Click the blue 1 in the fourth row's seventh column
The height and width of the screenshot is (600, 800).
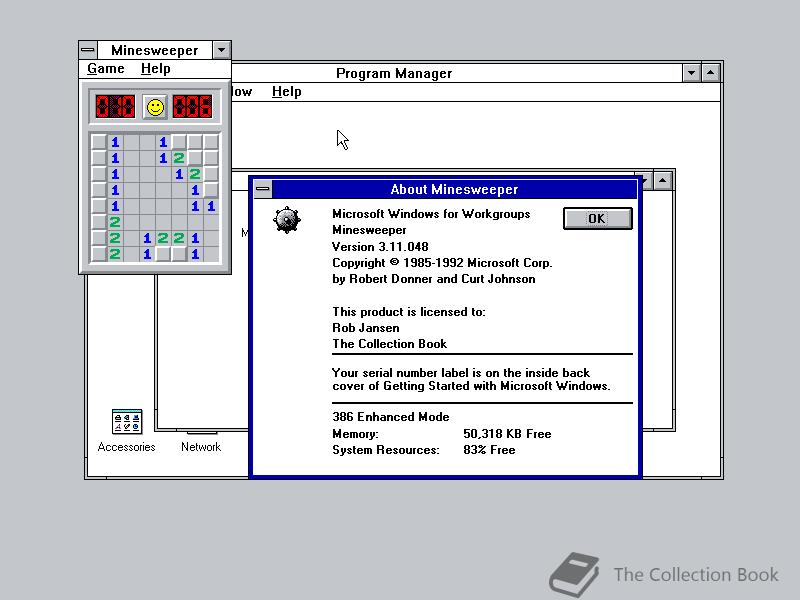pos(195,190)
